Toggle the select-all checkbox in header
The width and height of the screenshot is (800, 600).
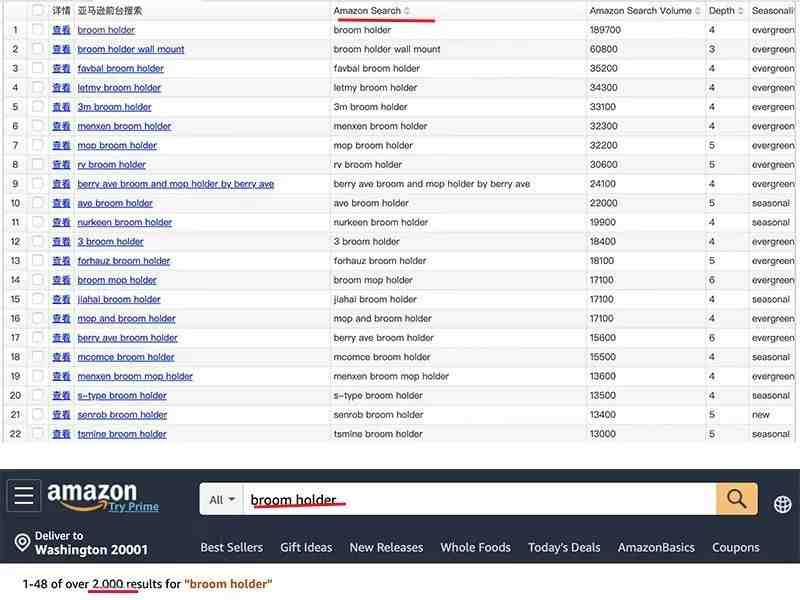(37, 10)
